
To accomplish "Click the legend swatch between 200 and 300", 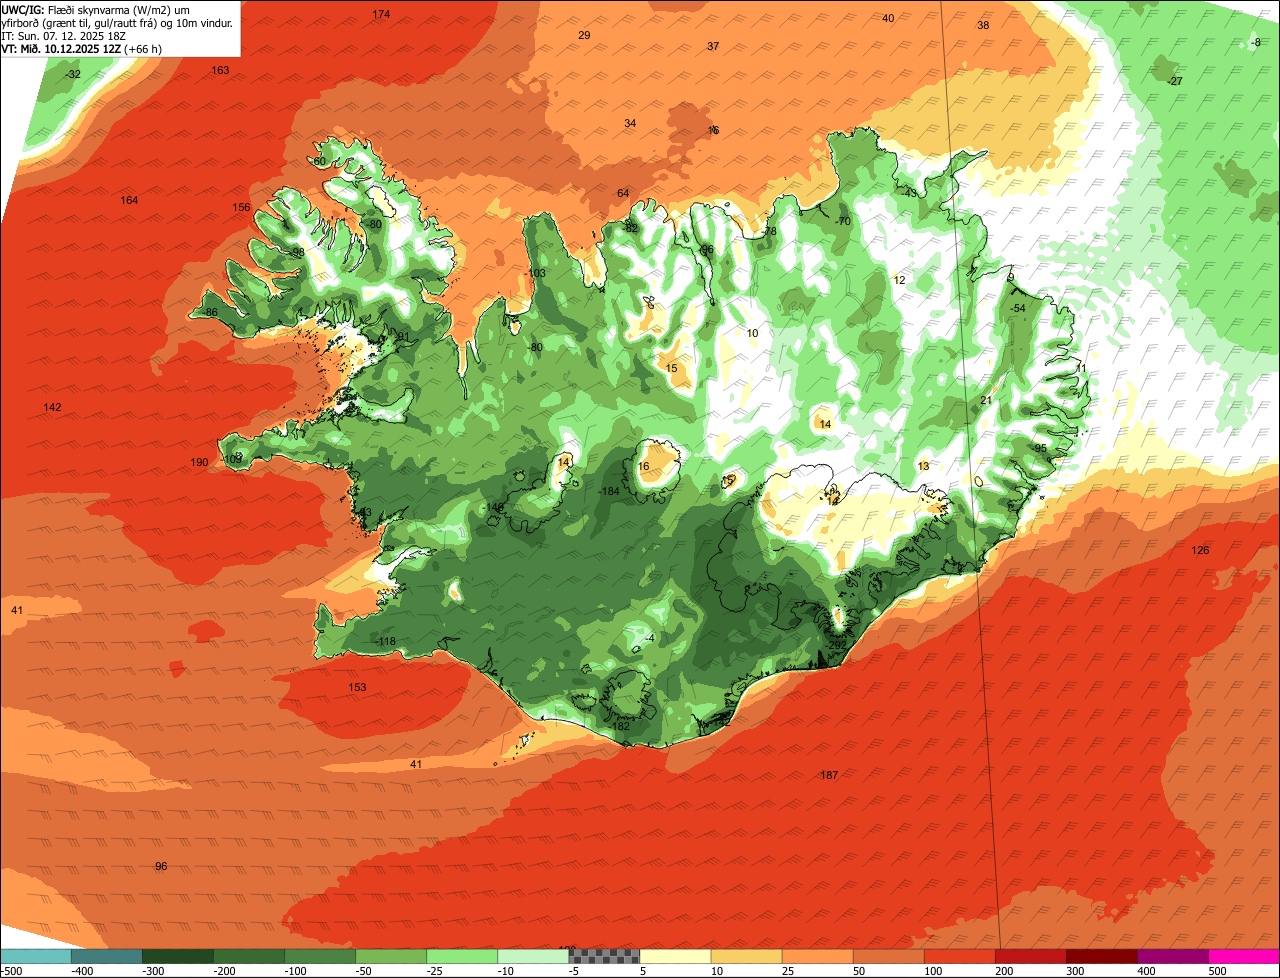I will (x=1031, y=956).
